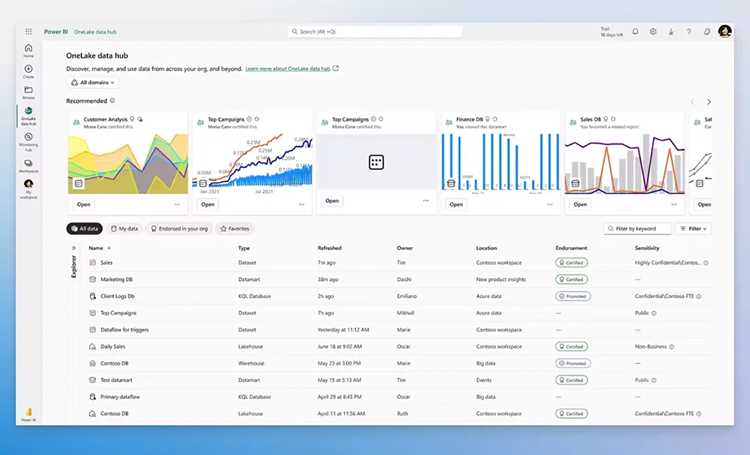Go to Home in the left sidebar
Viewport: 750px width, 455px height.
tap(29, 50)
